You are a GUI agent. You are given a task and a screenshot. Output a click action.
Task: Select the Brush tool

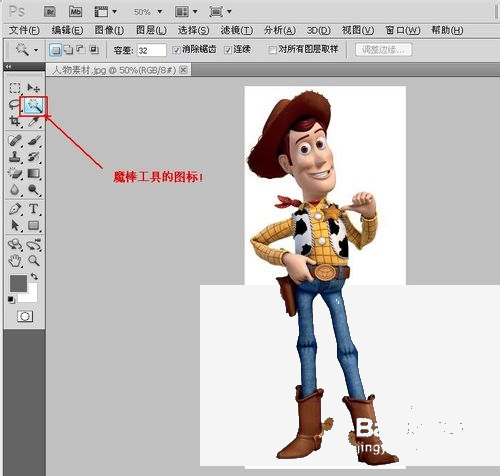[34, 141]
